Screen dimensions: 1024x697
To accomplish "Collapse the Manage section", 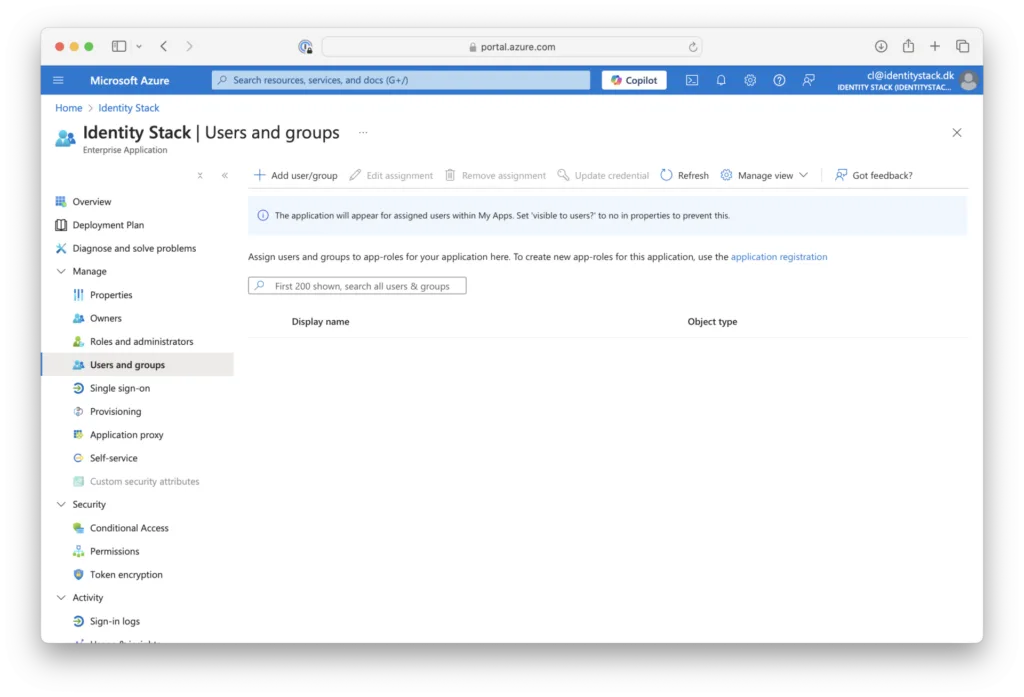I will click(x=61, y=271).
